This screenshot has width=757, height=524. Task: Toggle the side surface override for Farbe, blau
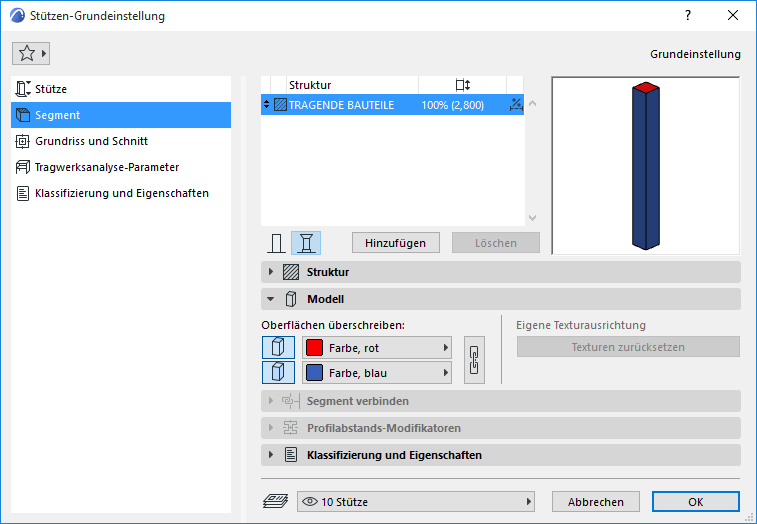coord(278,372)
